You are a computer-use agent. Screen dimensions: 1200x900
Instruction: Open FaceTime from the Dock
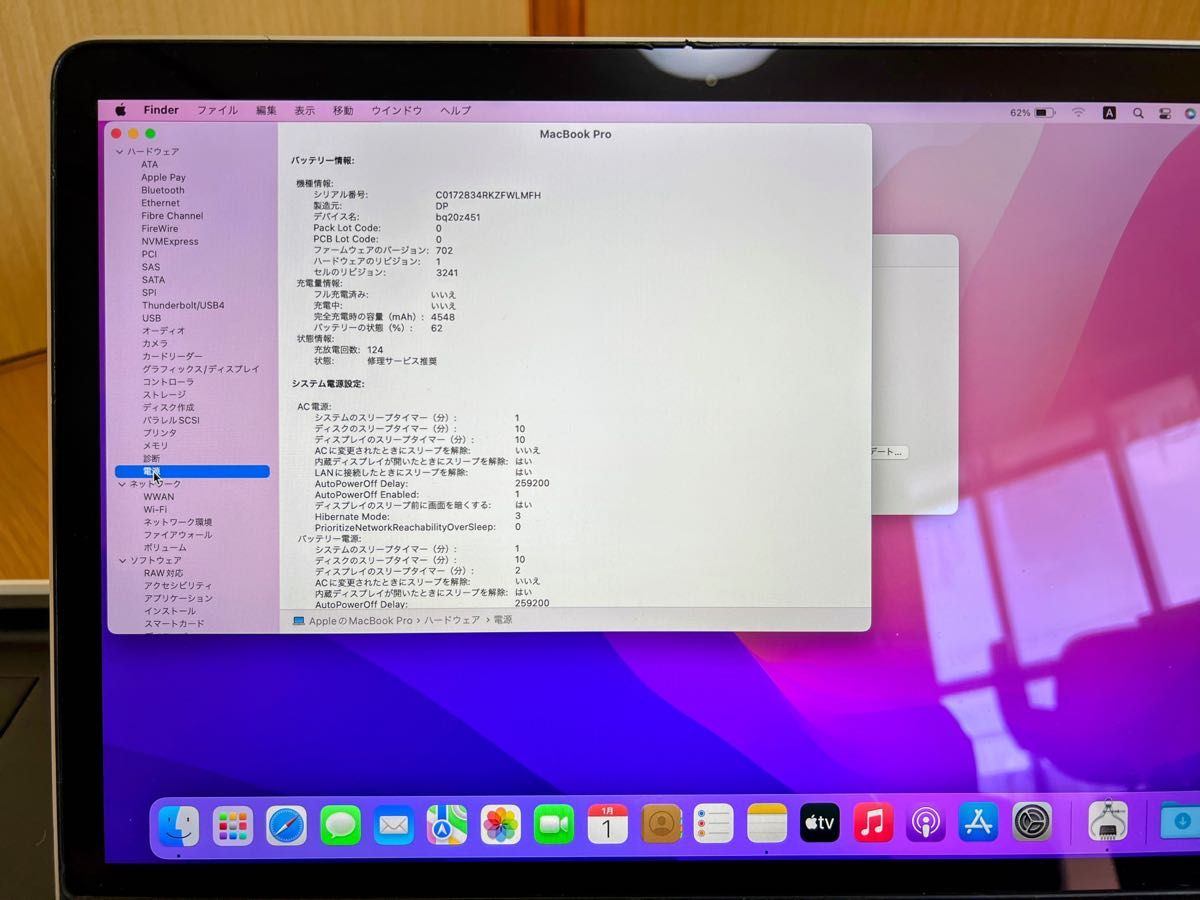point(554,825)
